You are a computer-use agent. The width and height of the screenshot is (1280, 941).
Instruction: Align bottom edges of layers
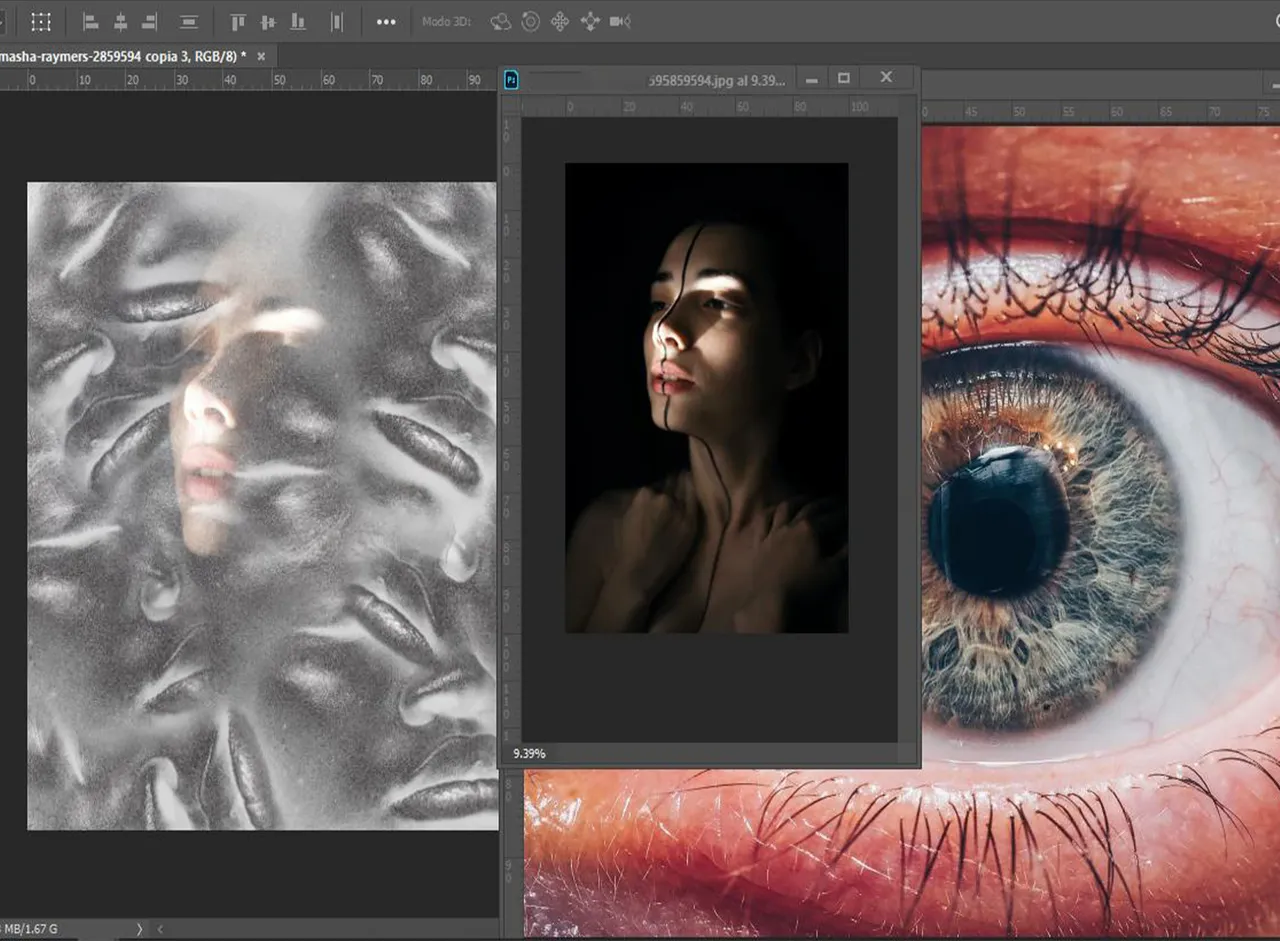coord(298,21)
